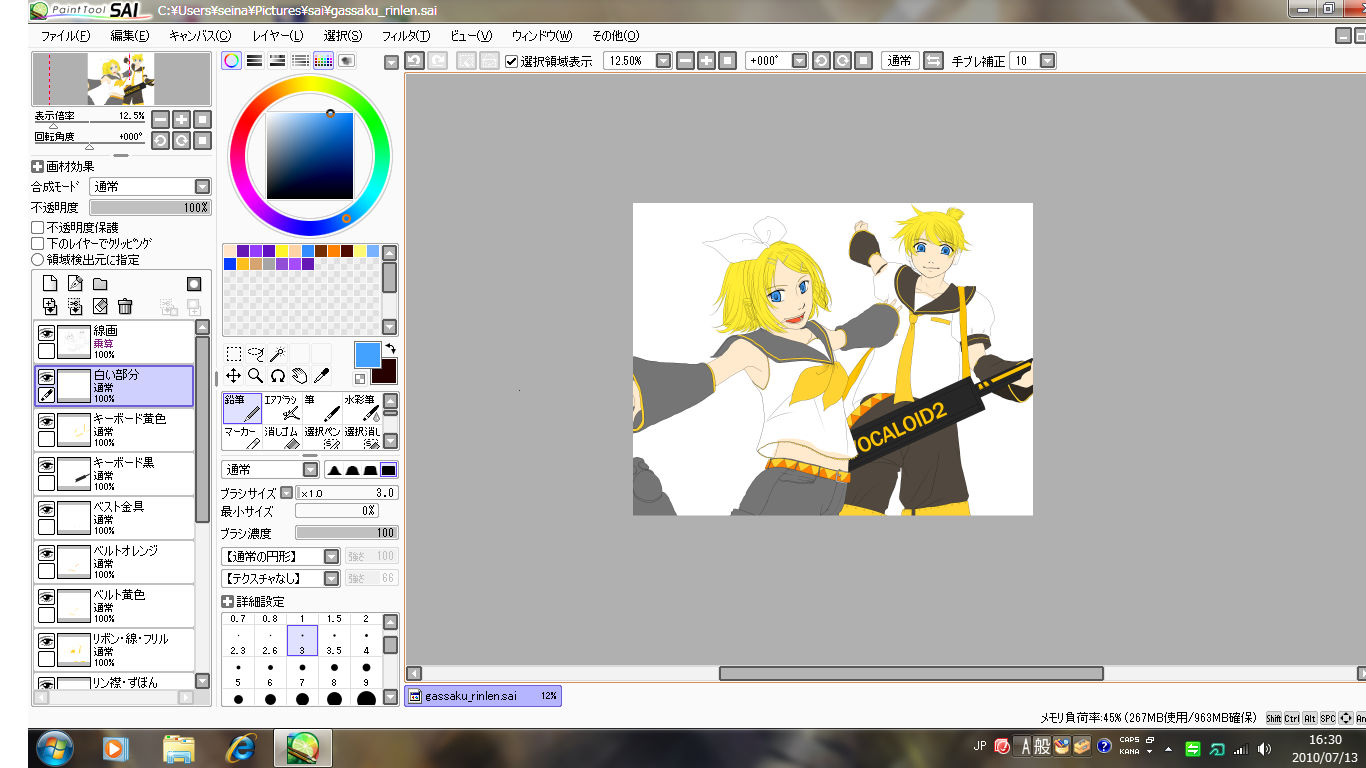Open the 編集 menu
Viewport: 1366px width, 768px height.
click(130, 36)
